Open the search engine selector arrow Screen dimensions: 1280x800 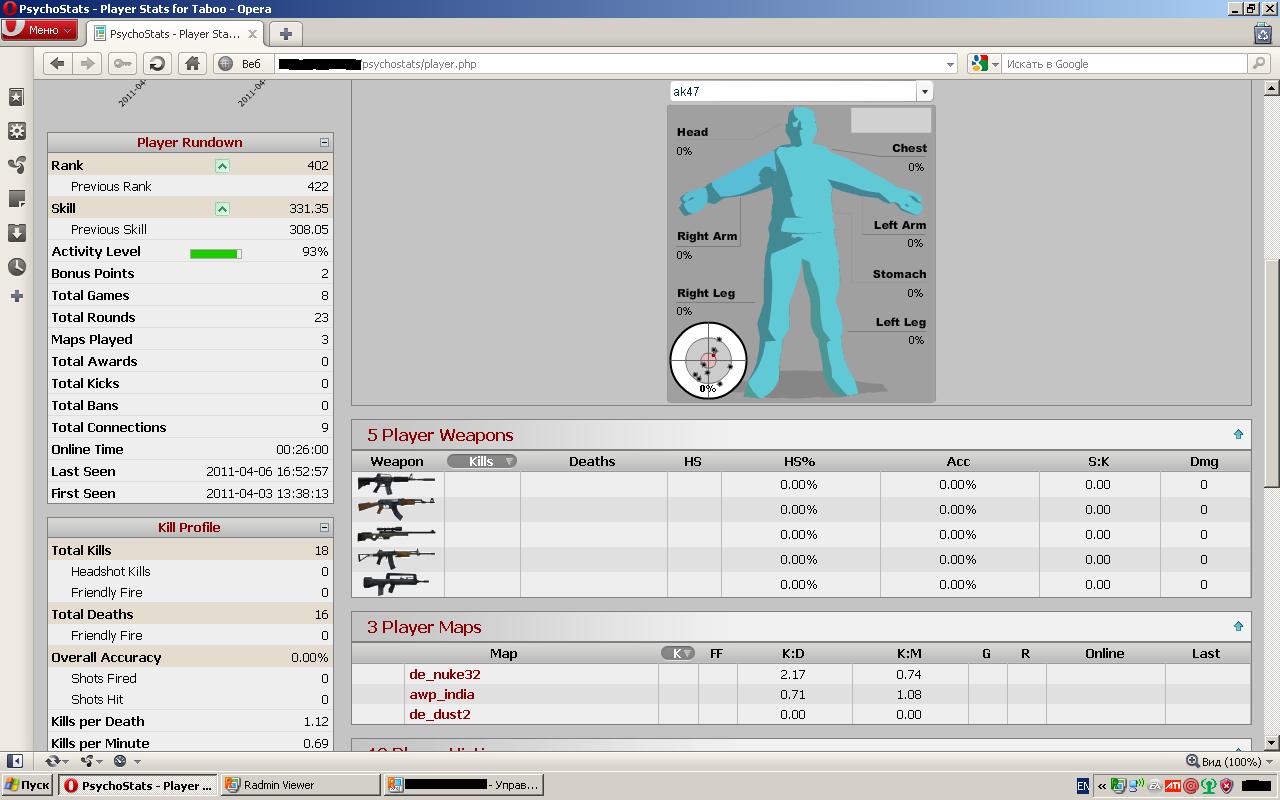[995, 64]
